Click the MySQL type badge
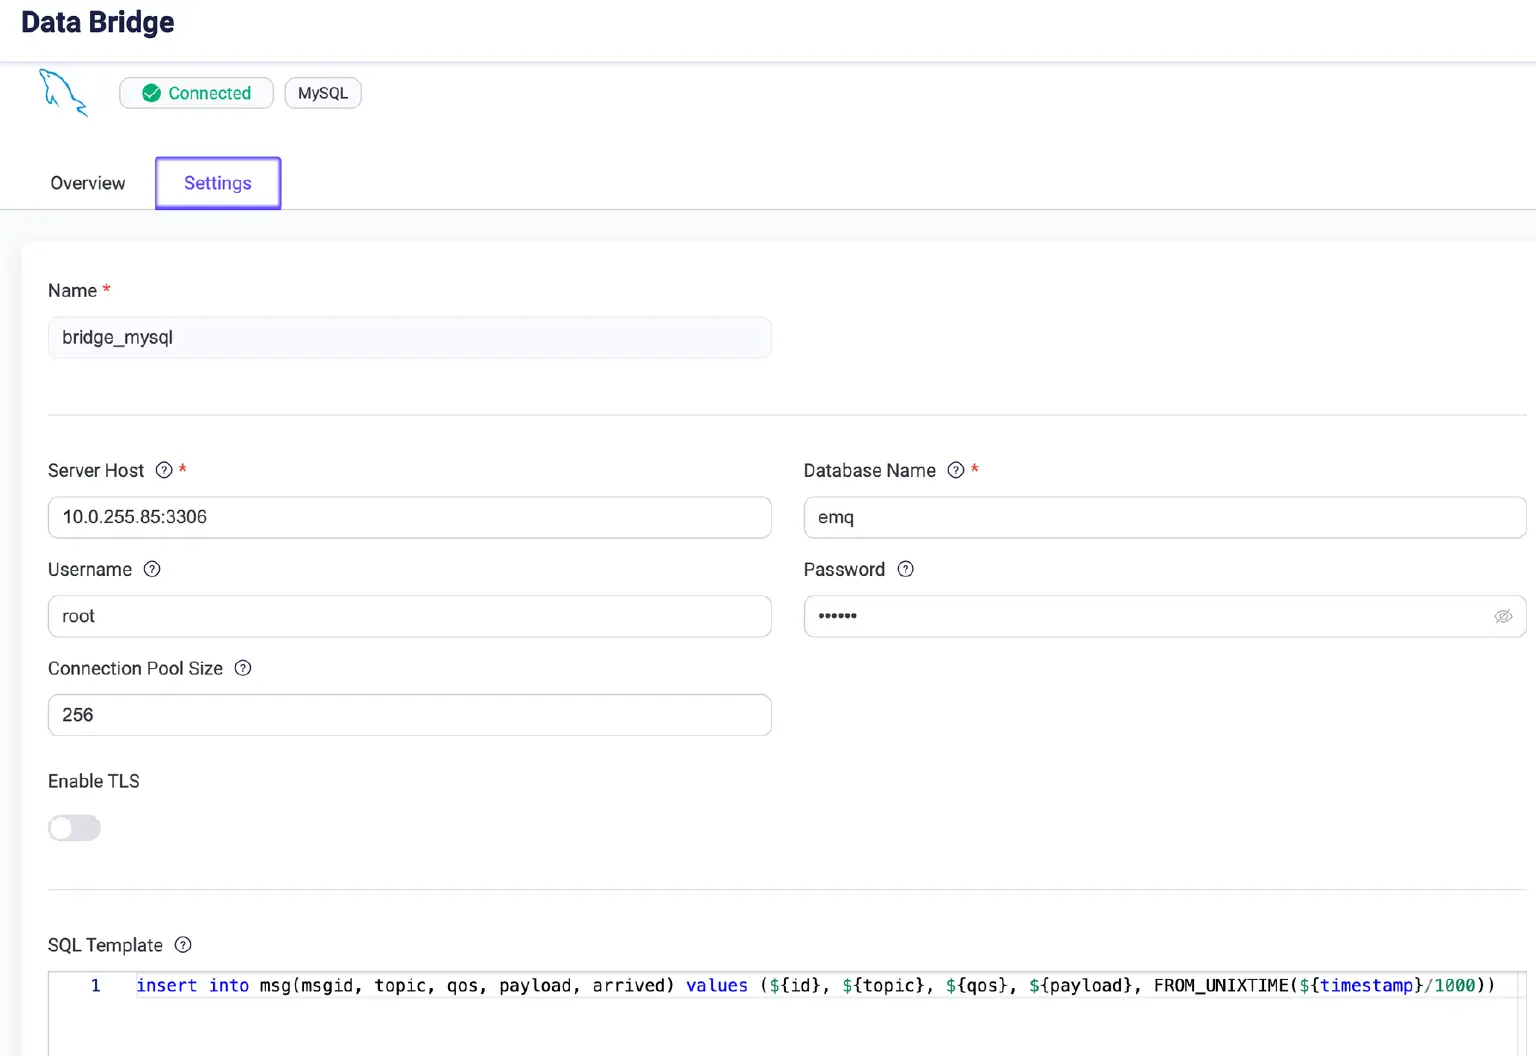The width and height of the screenshot is (1536, 1056). coord(322,92)
